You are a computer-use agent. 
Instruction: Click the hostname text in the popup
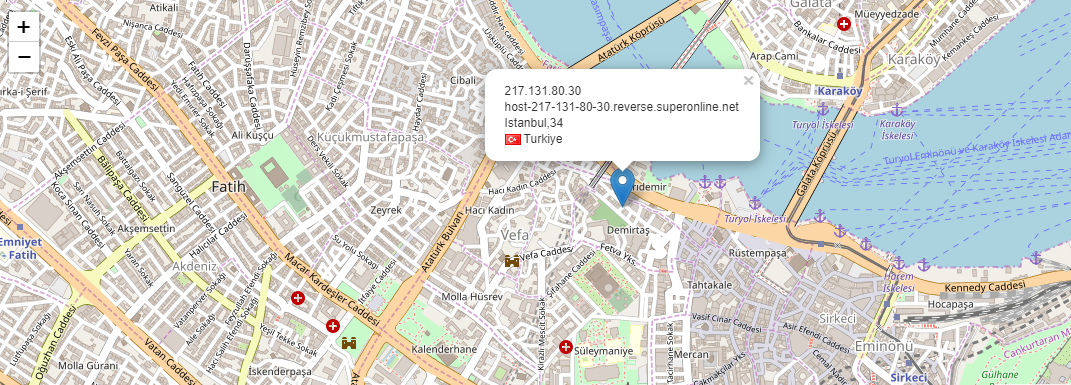coord(622,106)
